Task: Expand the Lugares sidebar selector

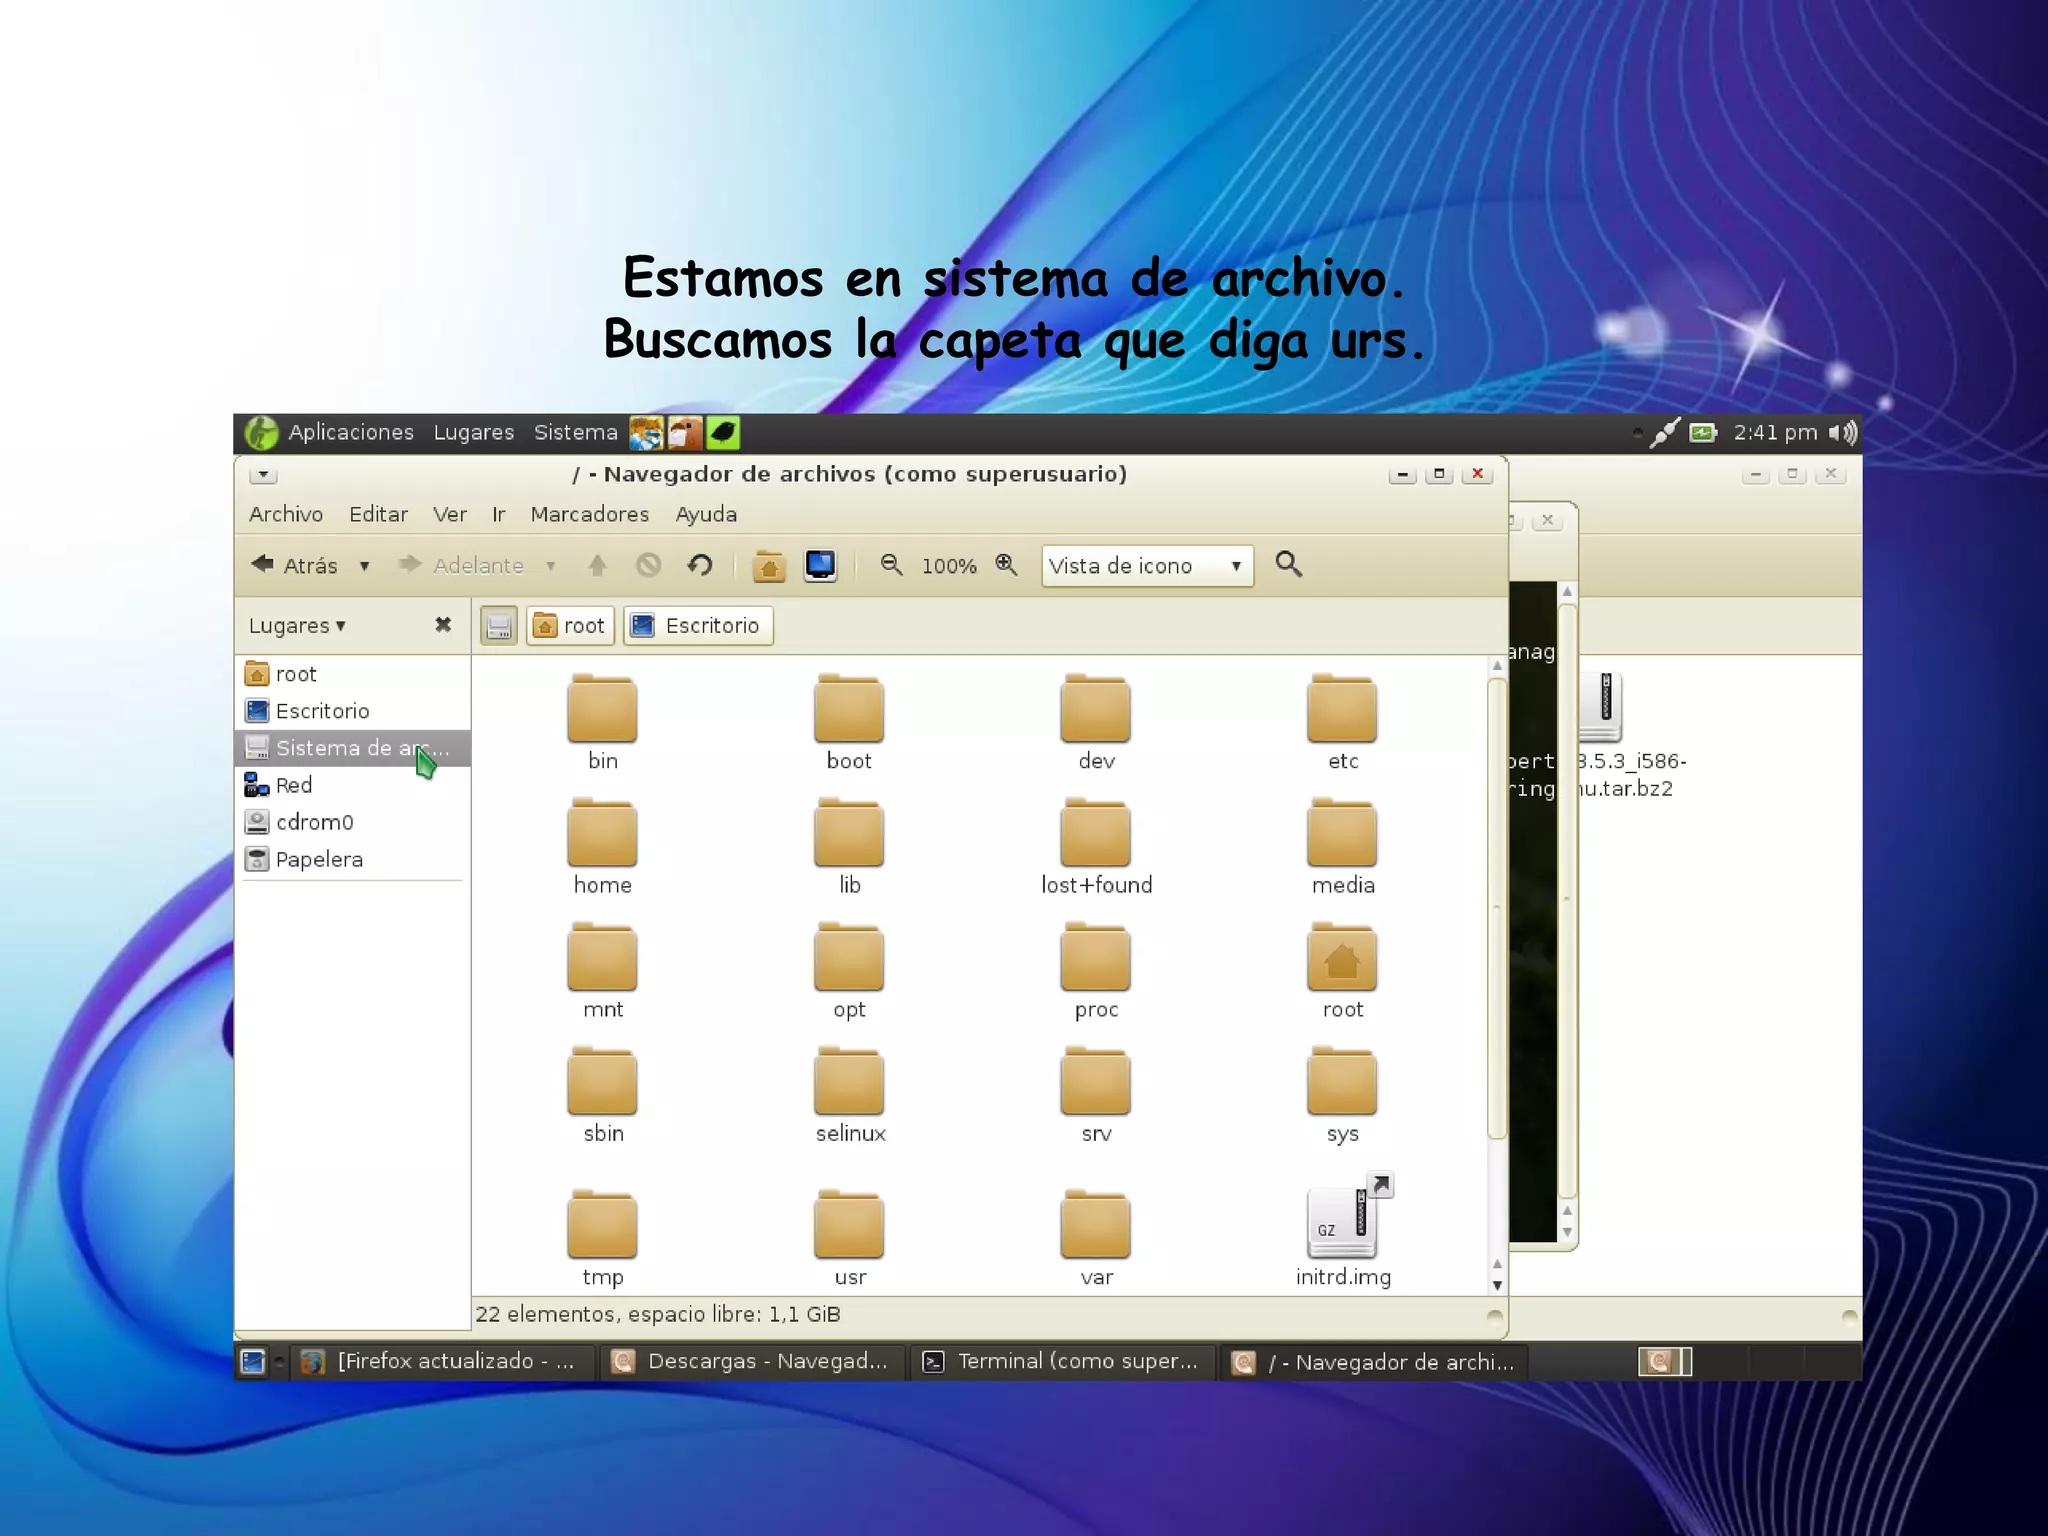Action: 297,626
